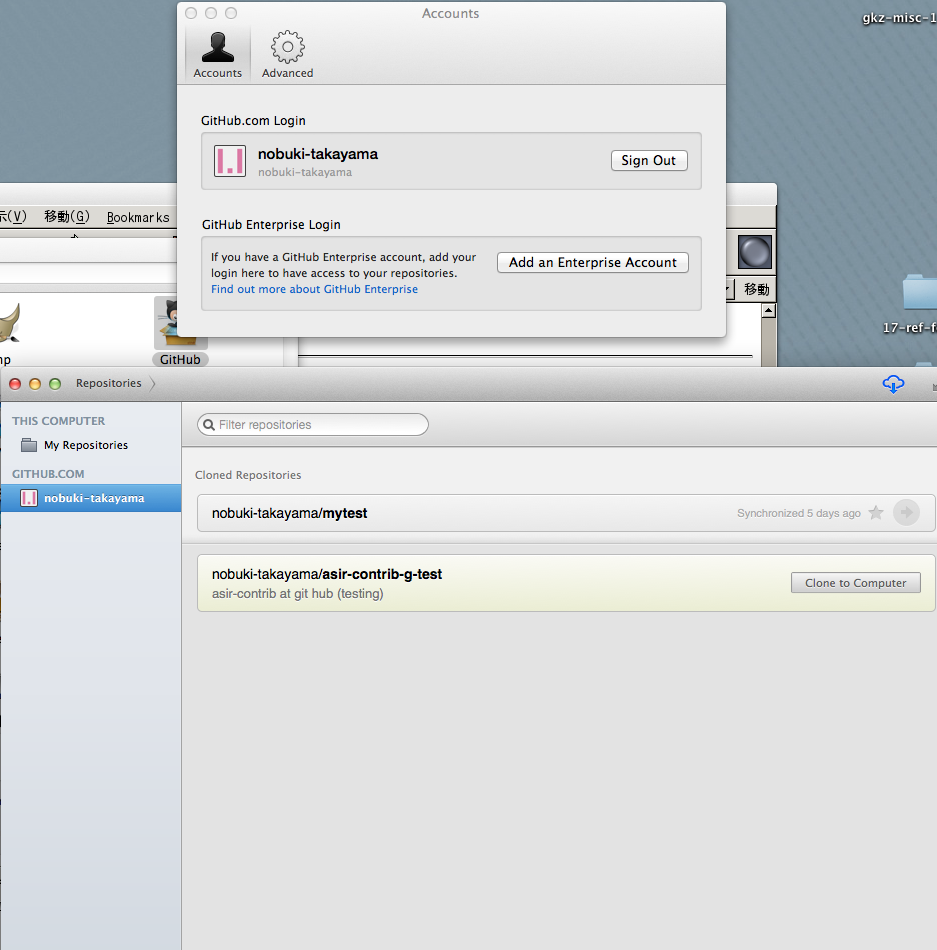Open the Accounts preferences tab
The height and width of the screenshot is (950, 937).
tap(217, 55)
